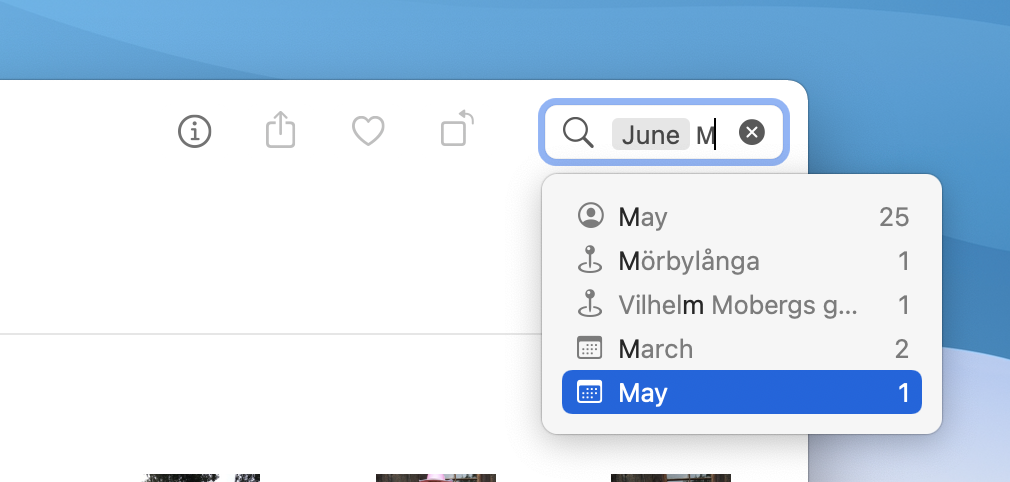Open the middle photo thumbnail at bottom

tap(436, 478)
